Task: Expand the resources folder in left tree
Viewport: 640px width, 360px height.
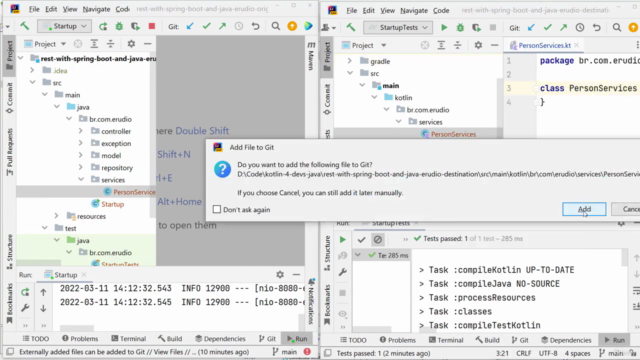Action: tap(56, 216)
